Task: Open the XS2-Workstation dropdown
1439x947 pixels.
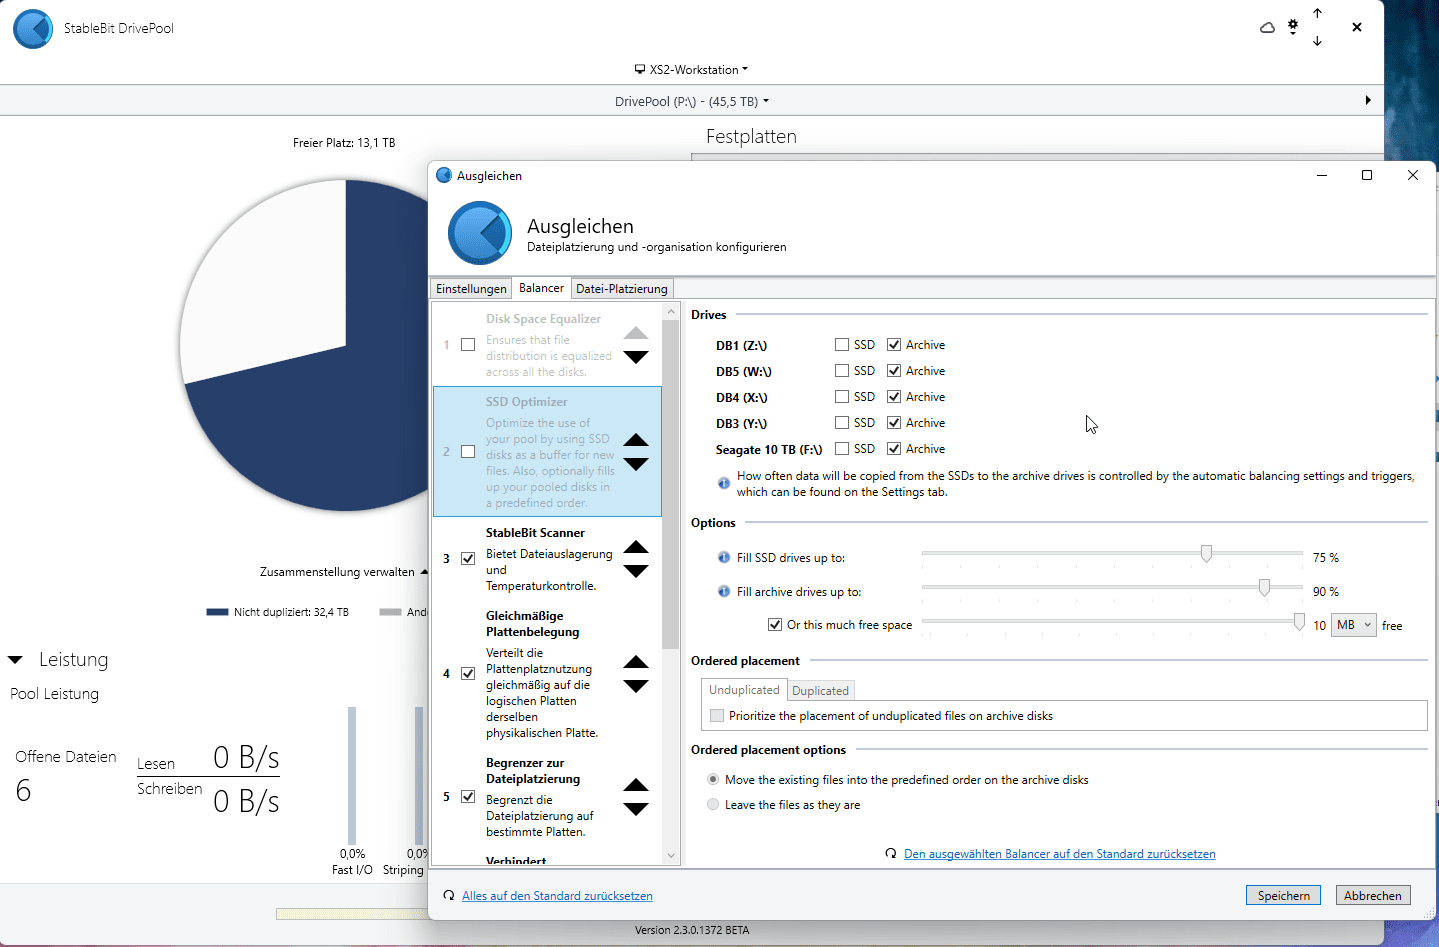Action: pyautogui.click(x=691, y=69)
